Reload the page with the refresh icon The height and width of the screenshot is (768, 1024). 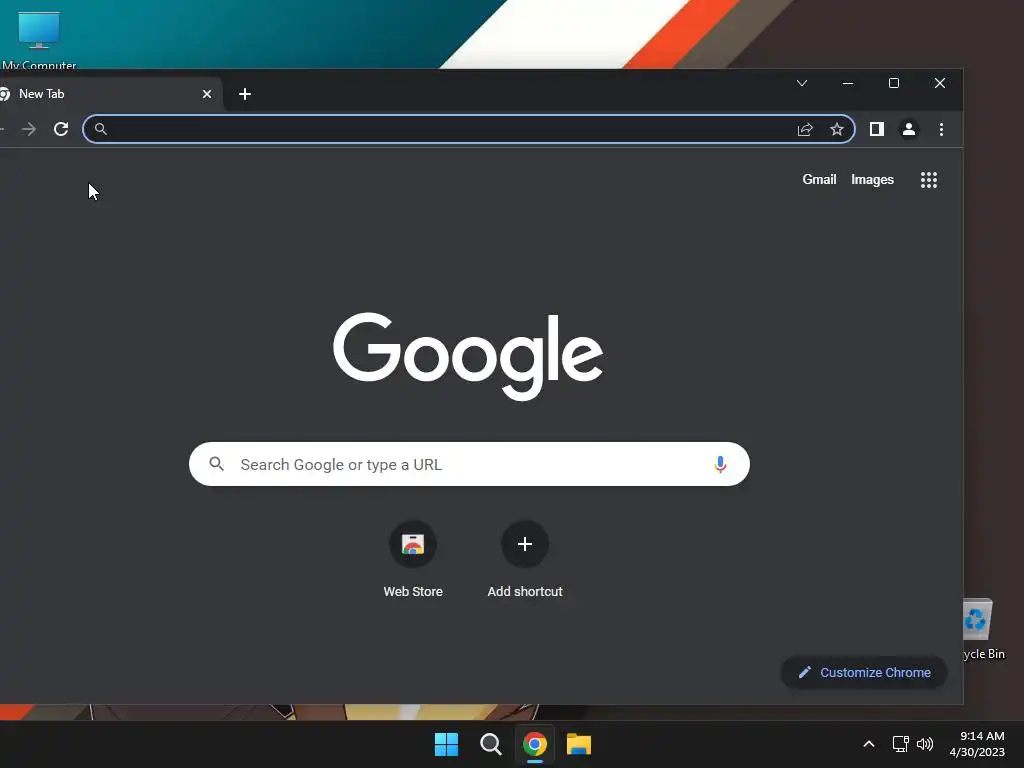(61, 129)
